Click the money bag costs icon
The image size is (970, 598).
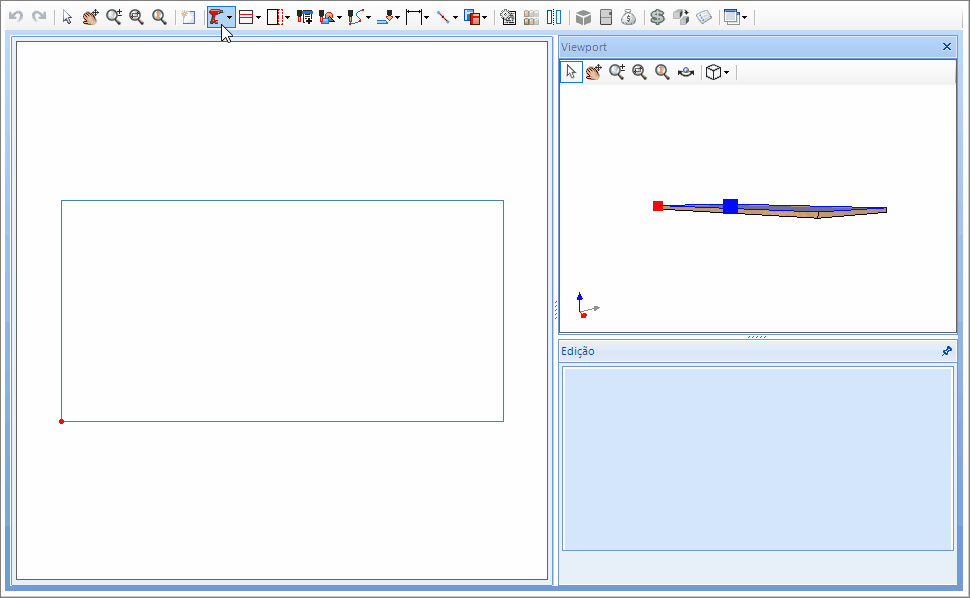(627, 17)
